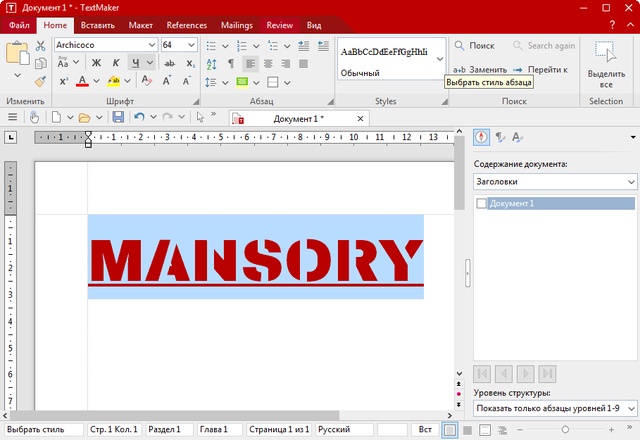The image size is (640, 440).
Task: Select the navigator compass icon in sidebar
Action: click(481, 137)
